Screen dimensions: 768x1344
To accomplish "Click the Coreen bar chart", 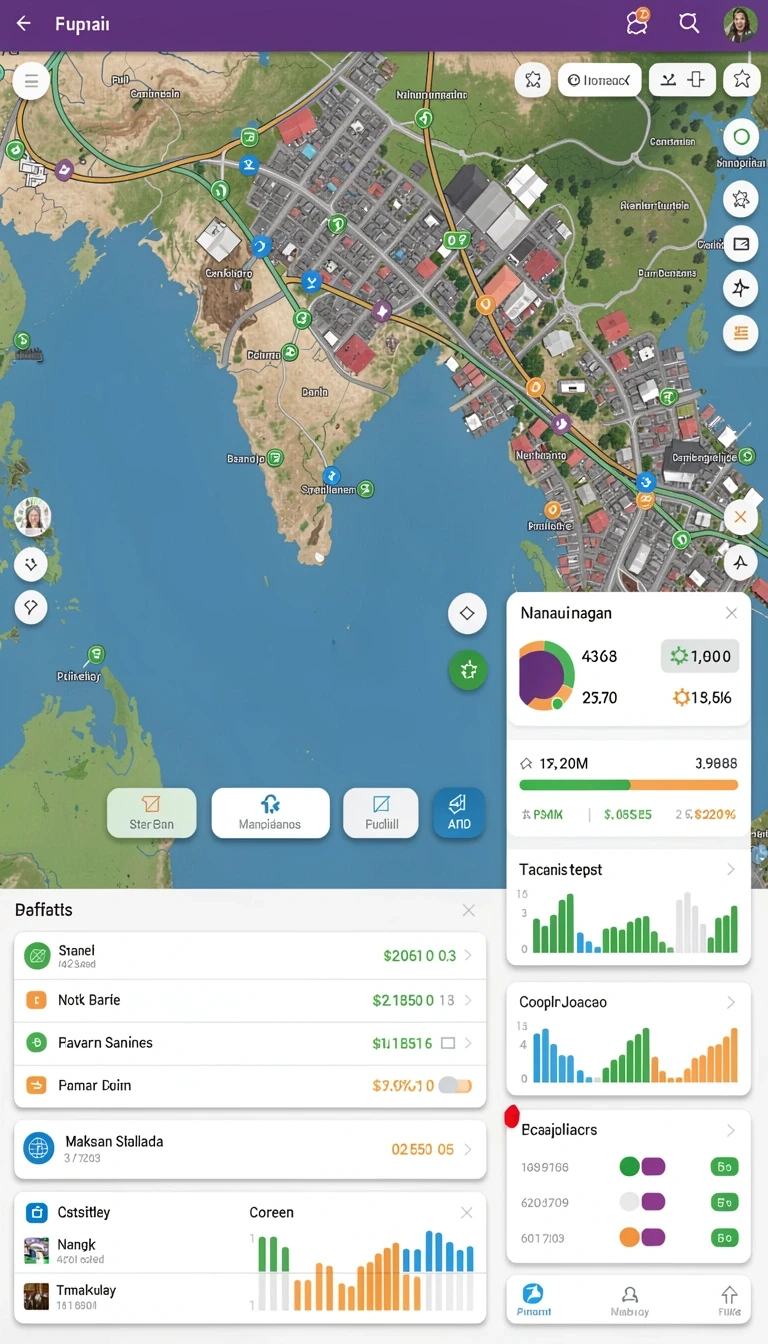I will [x=366, y=1271].
